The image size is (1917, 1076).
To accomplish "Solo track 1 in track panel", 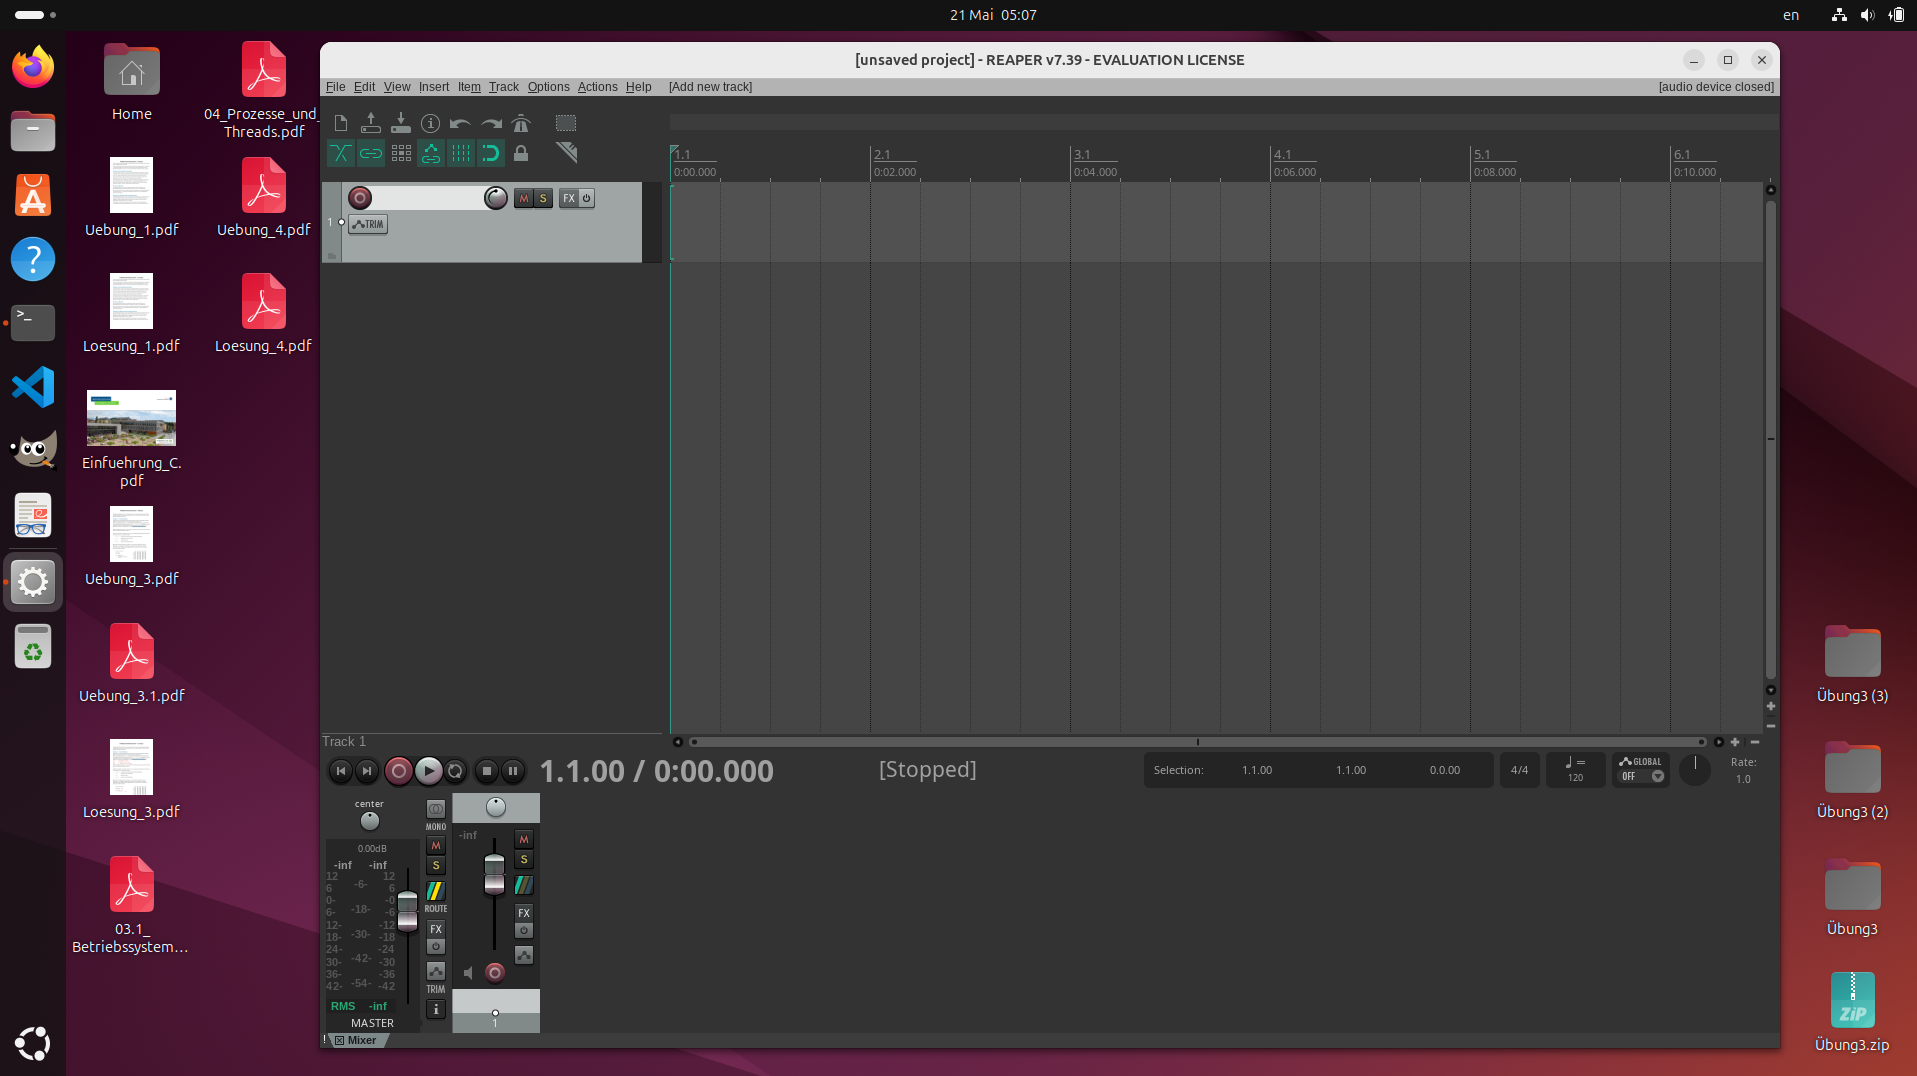I will 543,198.
